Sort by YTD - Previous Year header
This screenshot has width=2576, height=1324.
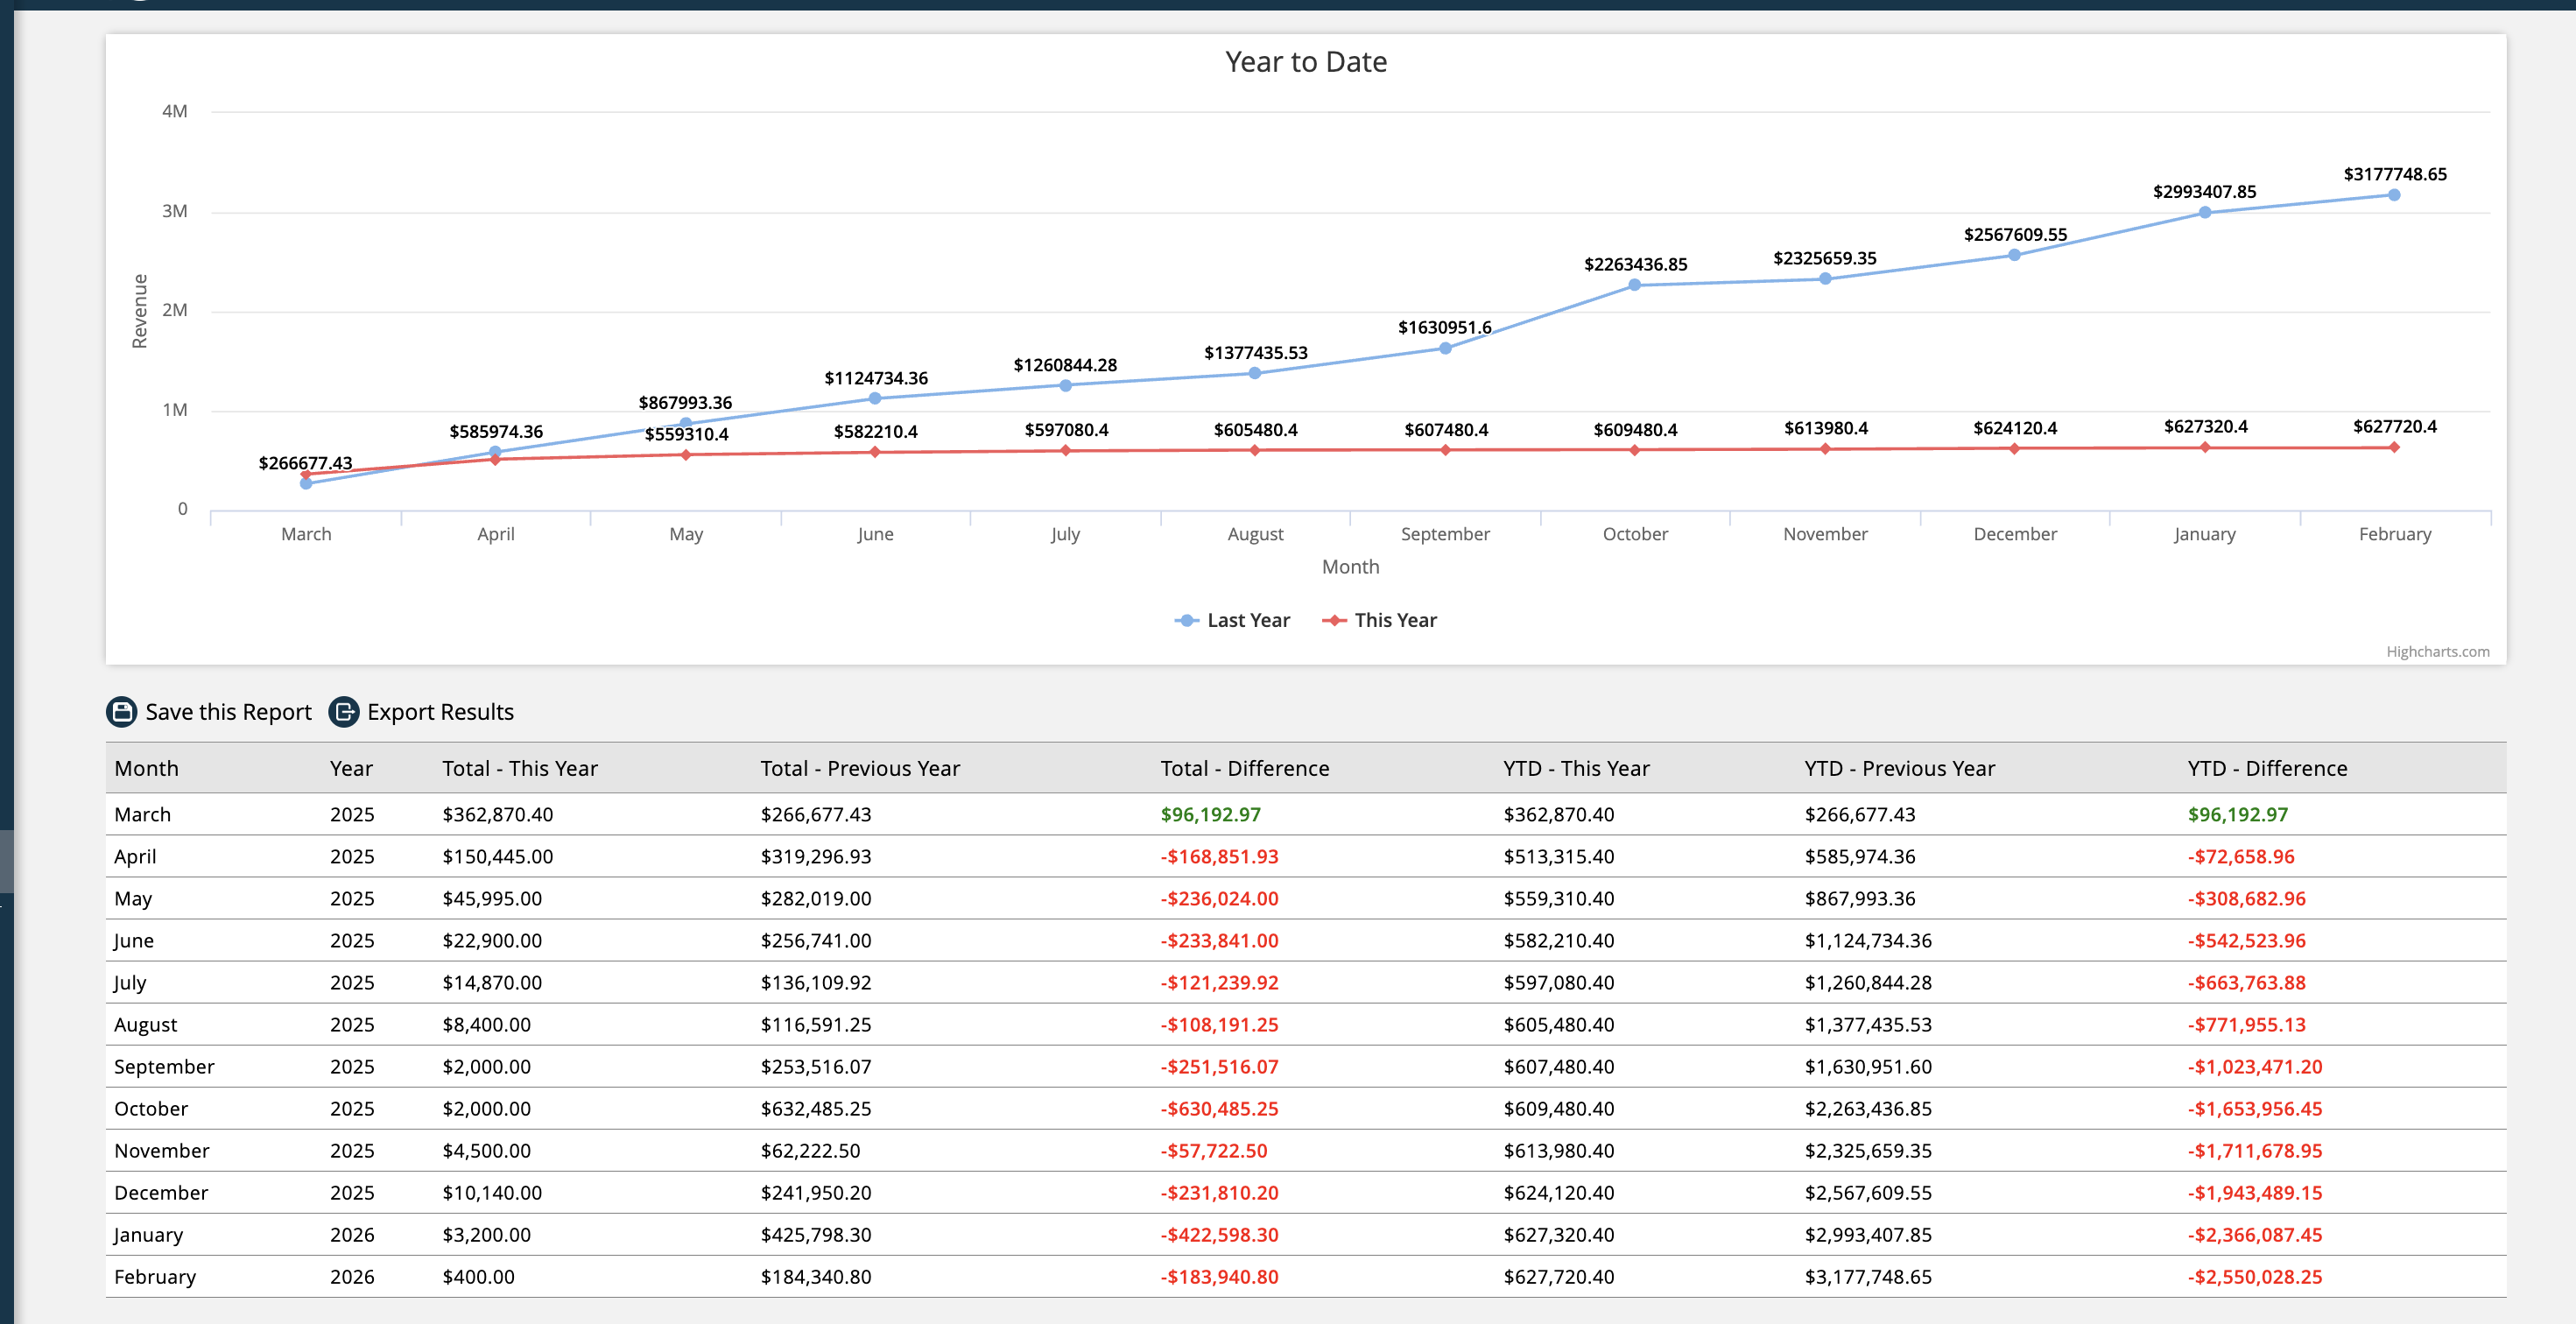[1899, 768]
